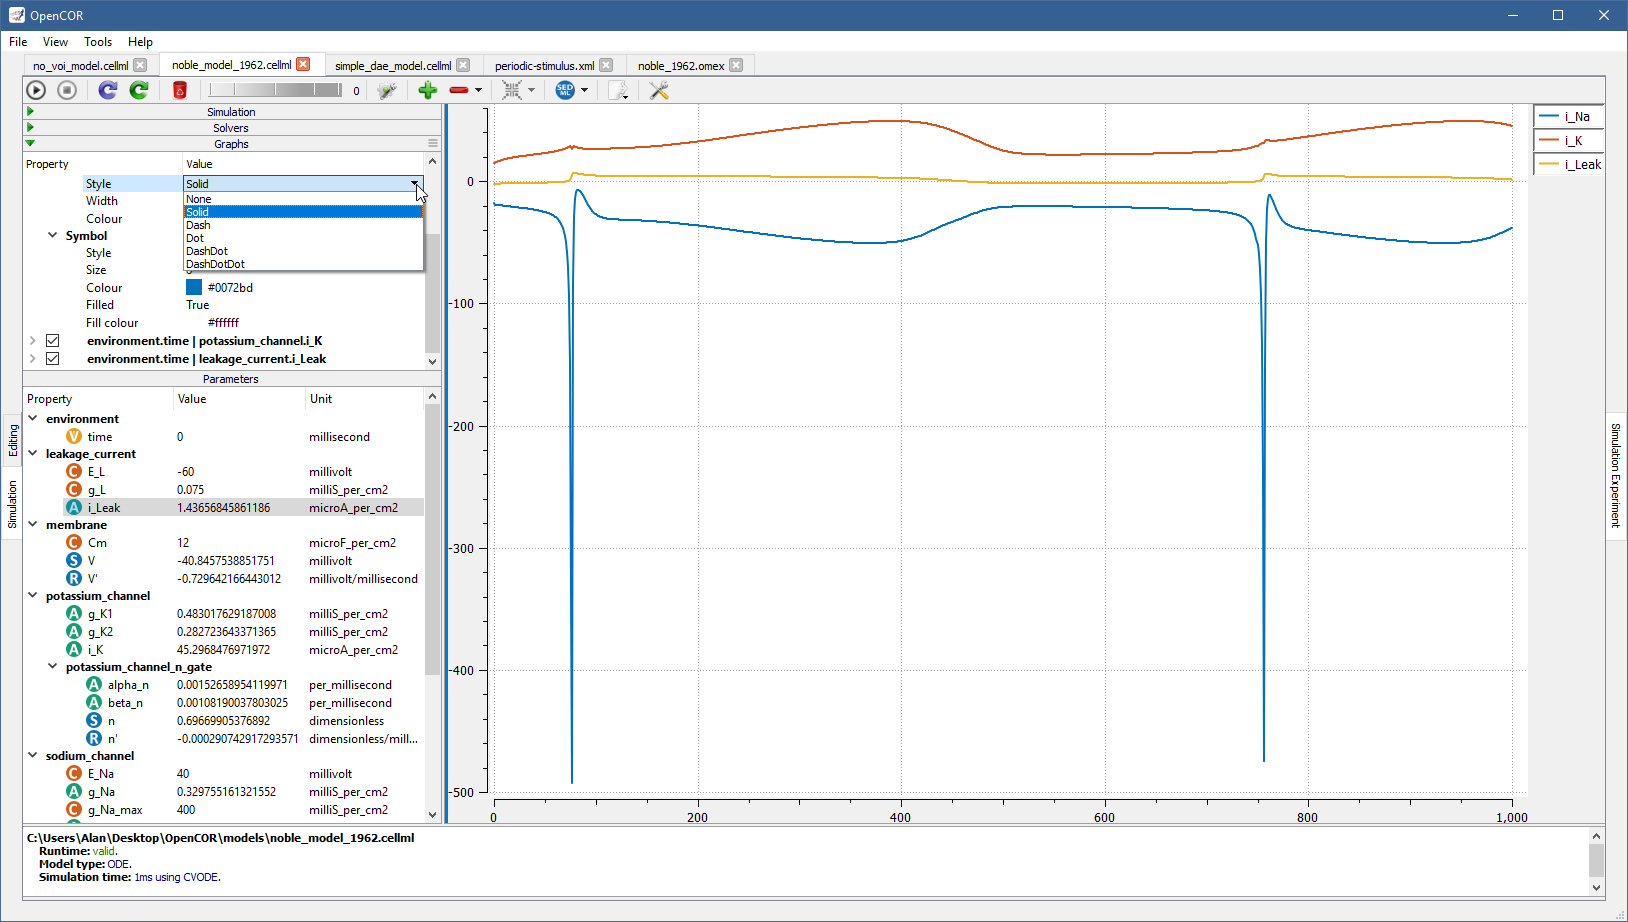Screen dimensions: 1628x922
Task: Open preferences with the wrench-screwdriver icon
Action: point(659,90)
